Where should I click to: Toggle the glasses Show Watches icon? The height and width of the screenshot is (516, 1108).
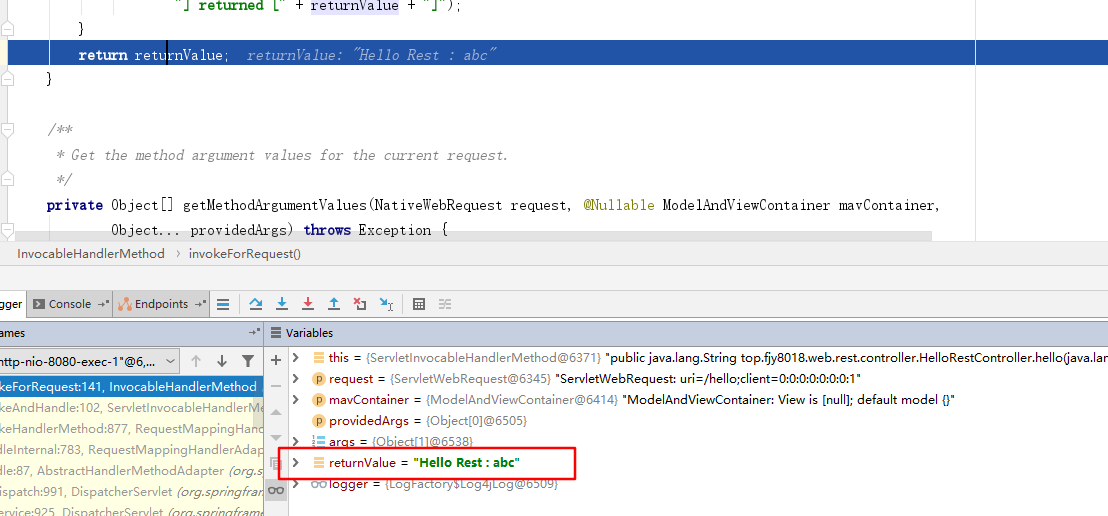pos(276,488)
